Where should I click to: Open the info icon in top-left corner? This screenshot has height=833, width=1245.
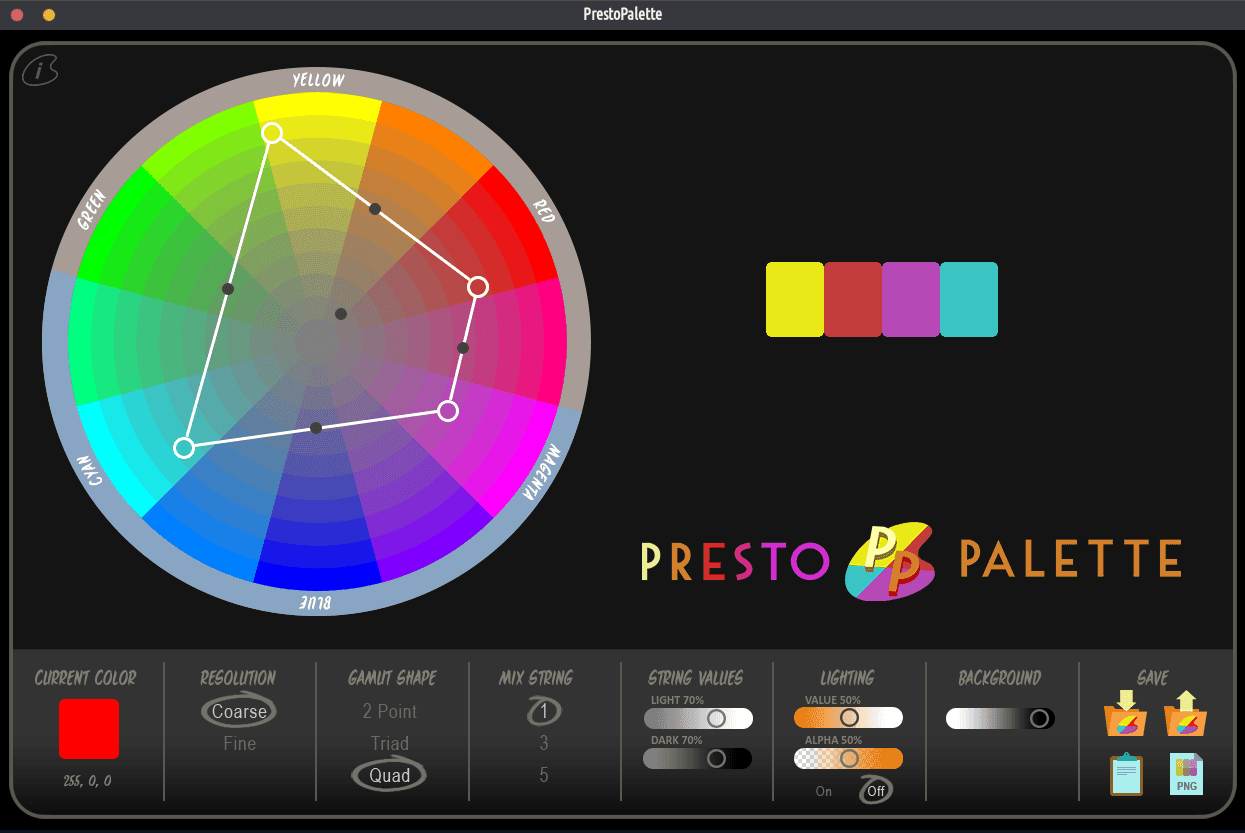[x=40, y=70]
